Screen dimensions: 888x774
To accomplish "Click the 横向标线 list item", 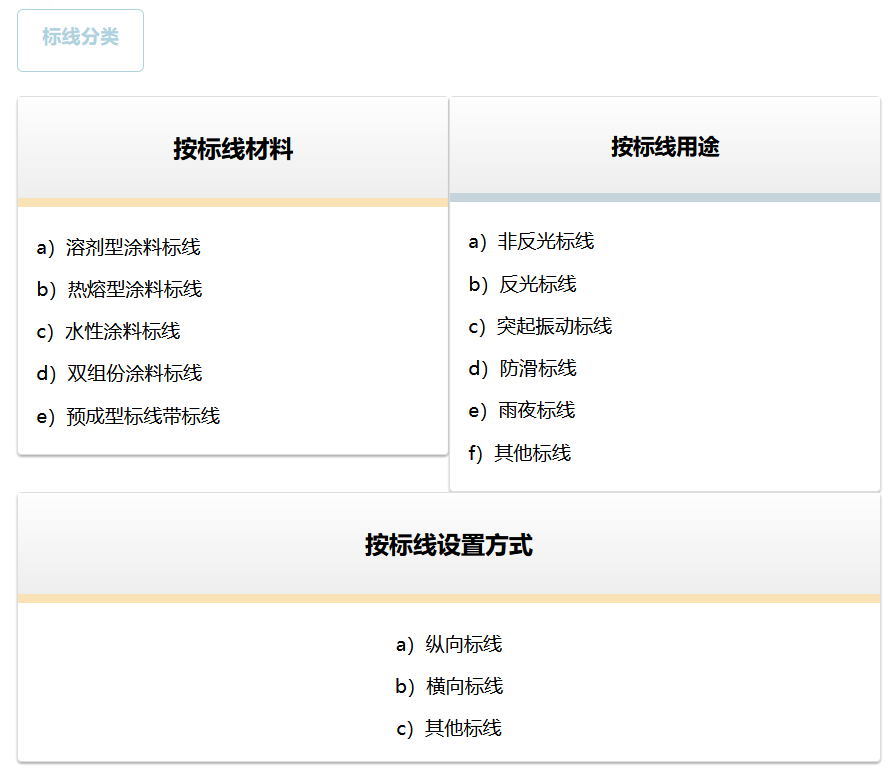I will [x=464, y=686].
